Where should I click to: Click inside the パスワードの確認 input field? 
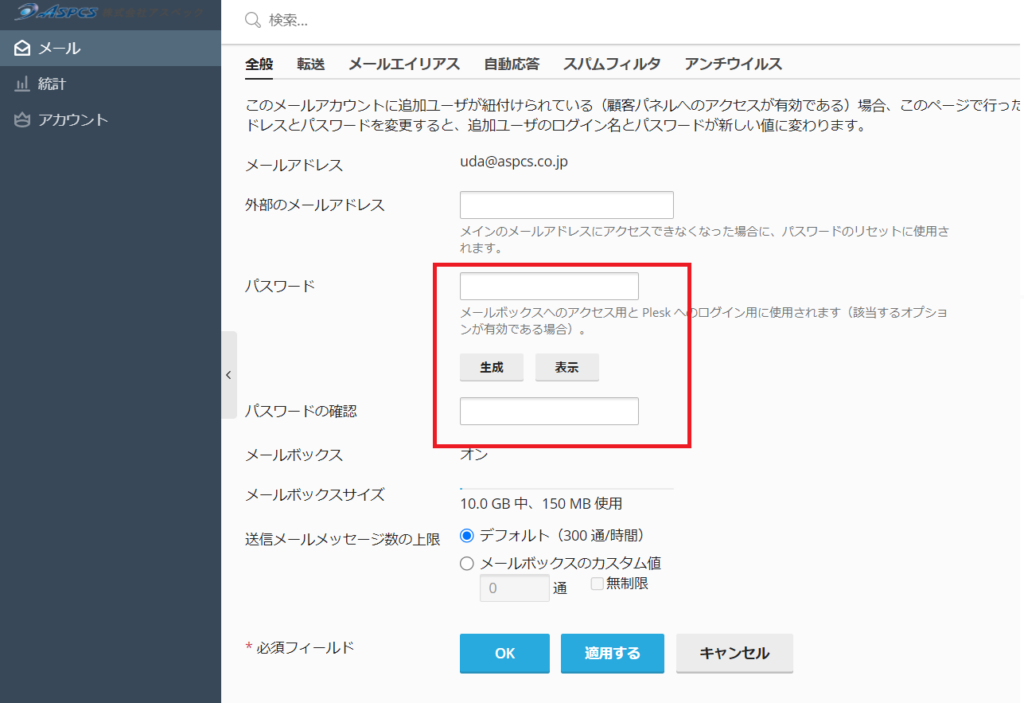pyautogui.click(x=549, y=411)
